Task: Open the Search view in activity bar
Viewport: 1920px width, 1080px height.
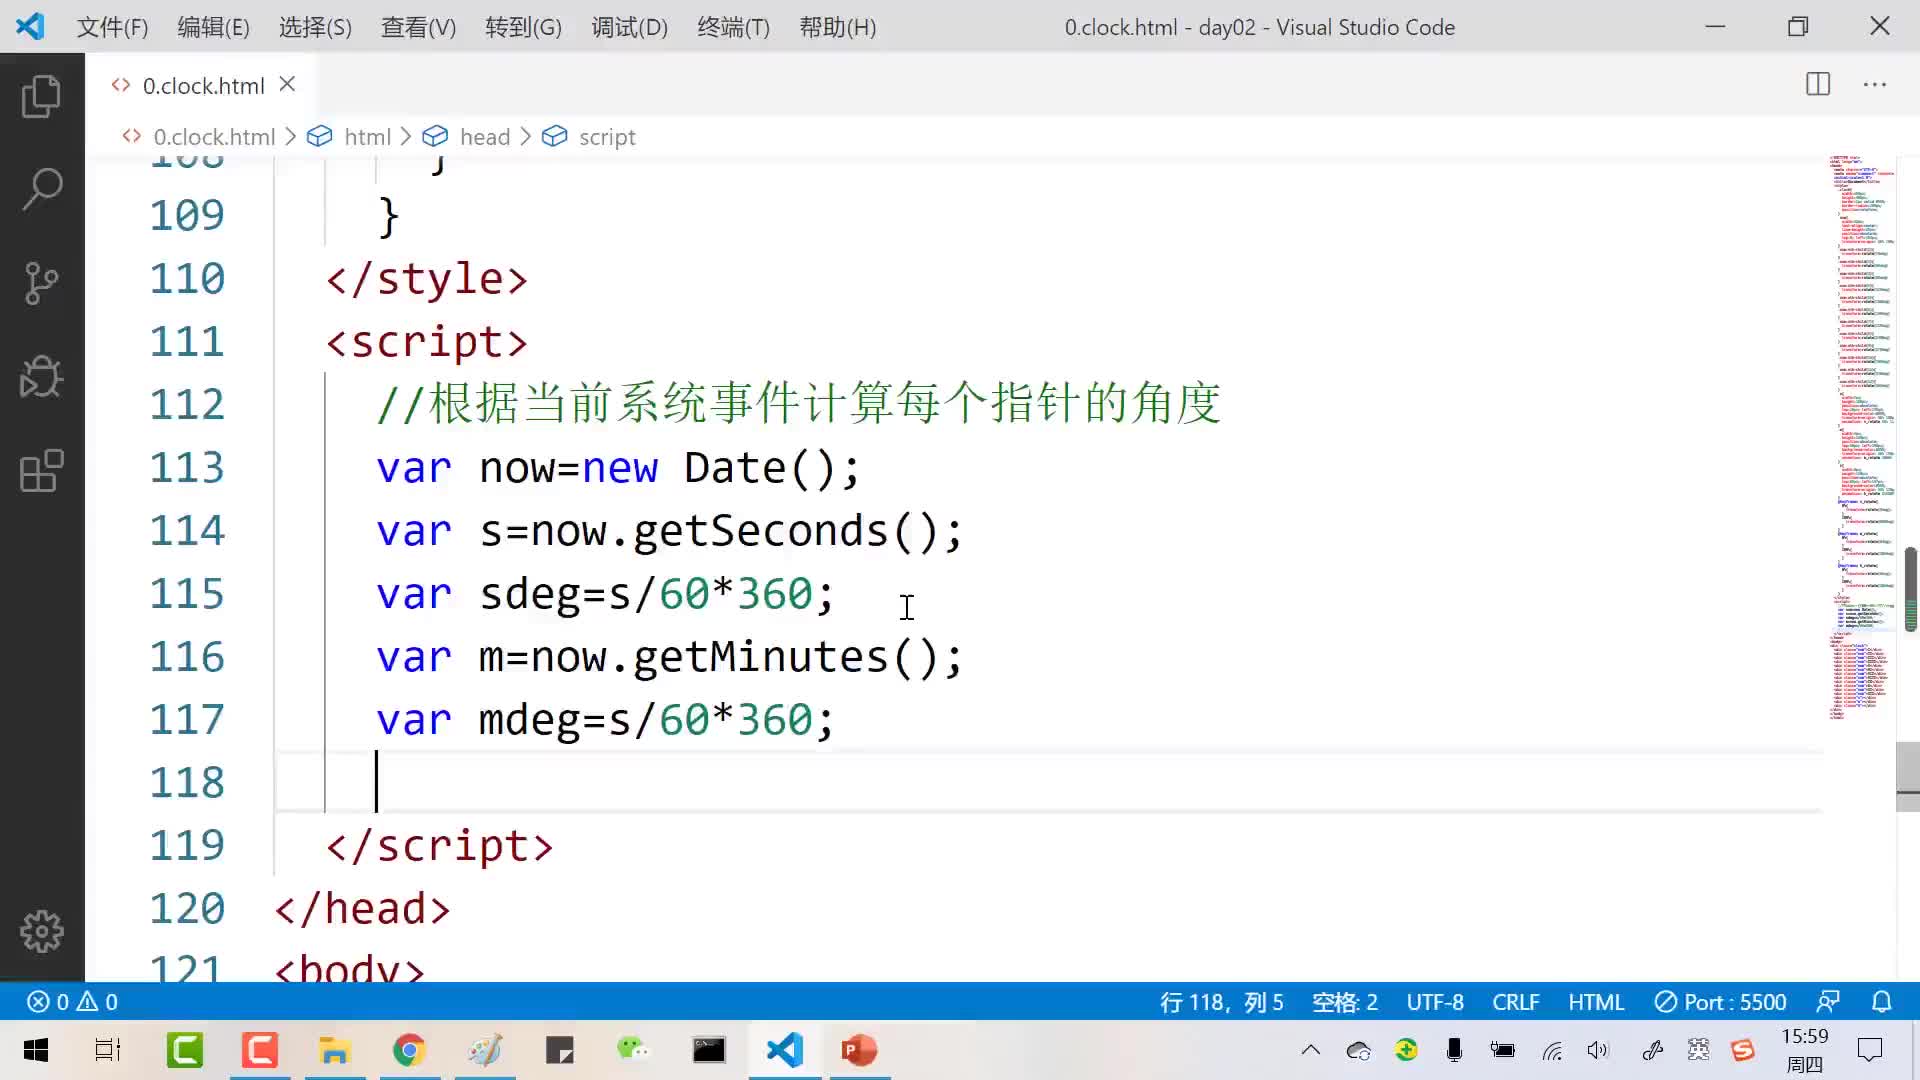Action: pos(42,189)
